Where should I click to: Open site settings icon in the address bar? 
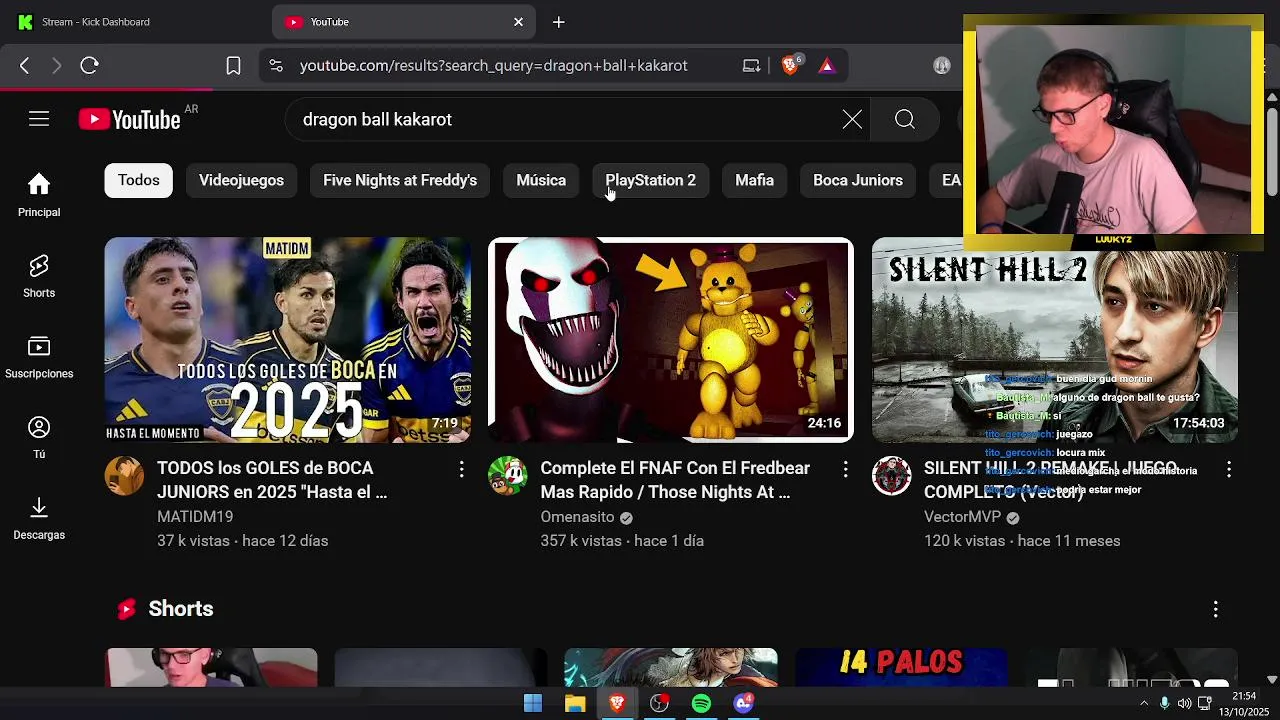click(x=276, y=65)
